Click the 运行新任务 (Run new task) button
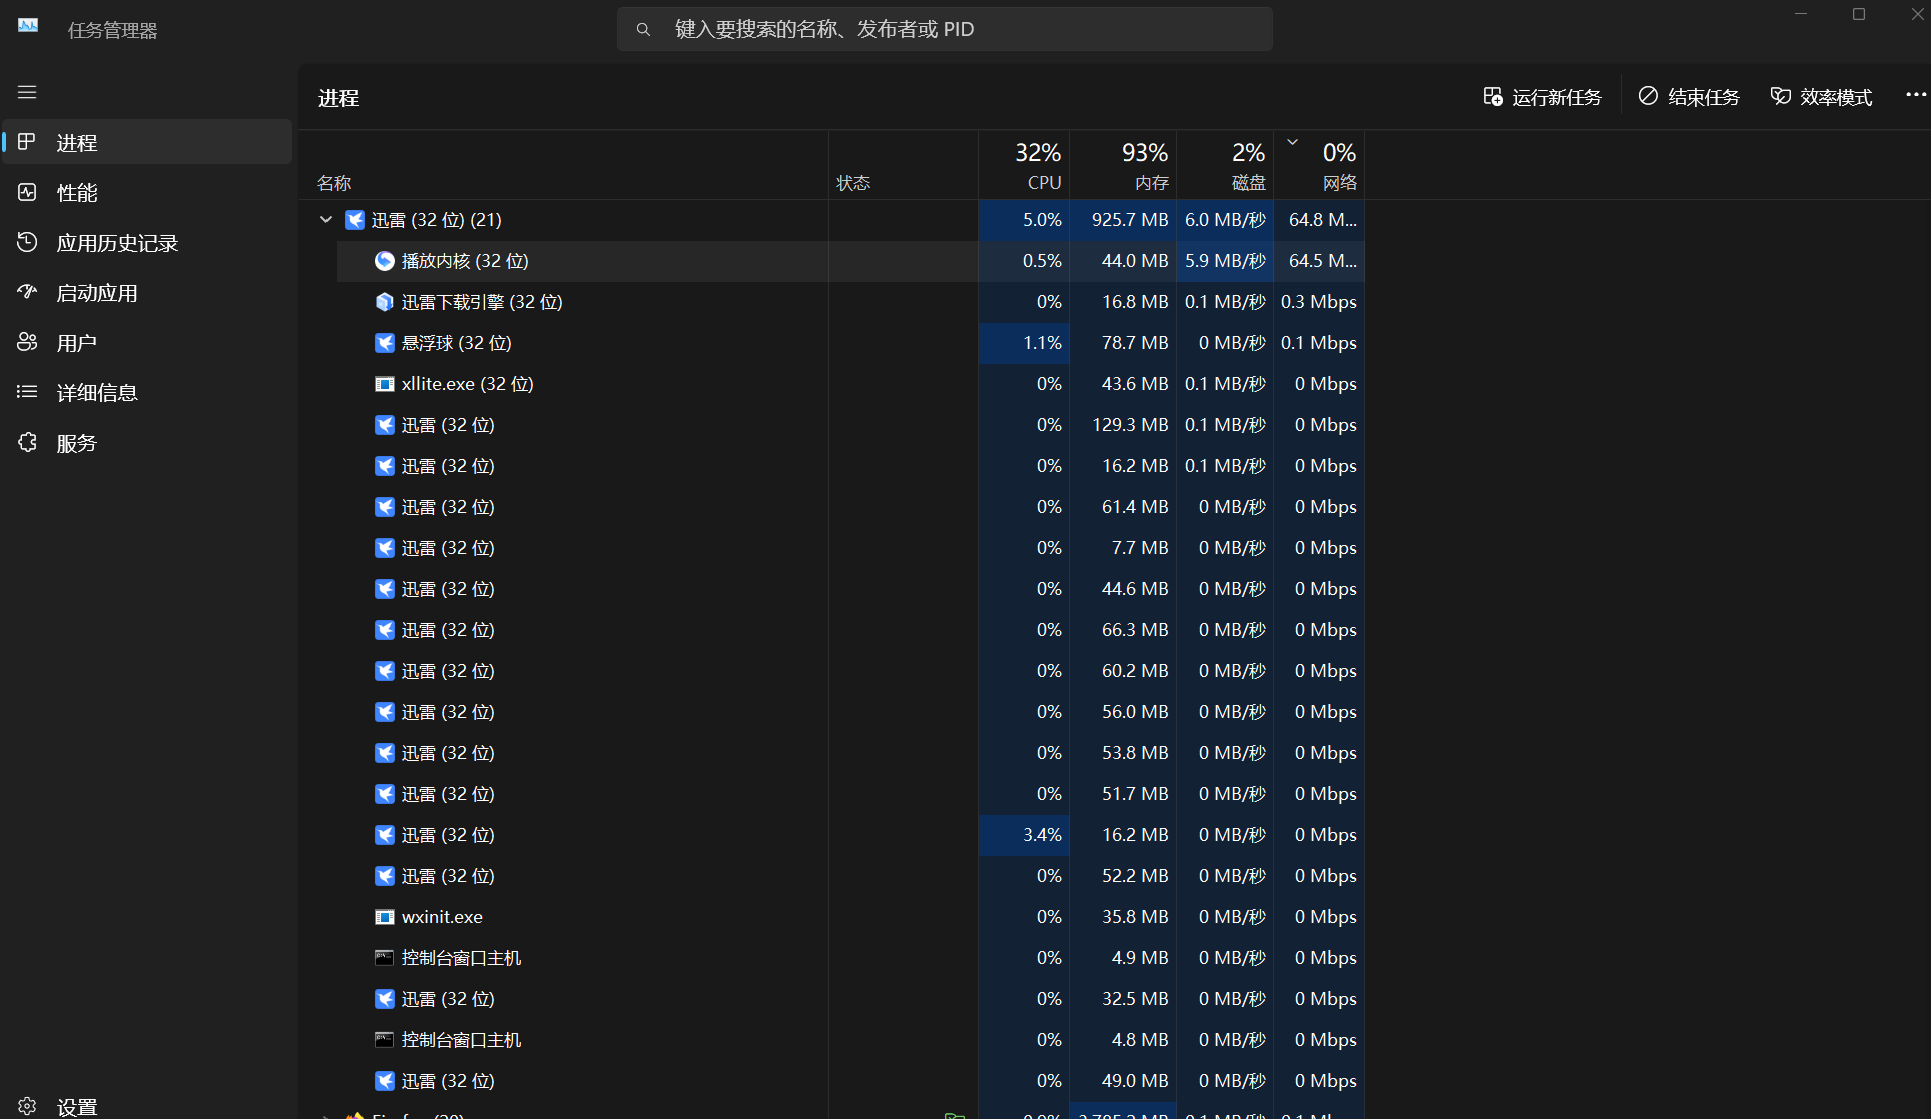1931x1119 pixels. [x=1542, y=97]
